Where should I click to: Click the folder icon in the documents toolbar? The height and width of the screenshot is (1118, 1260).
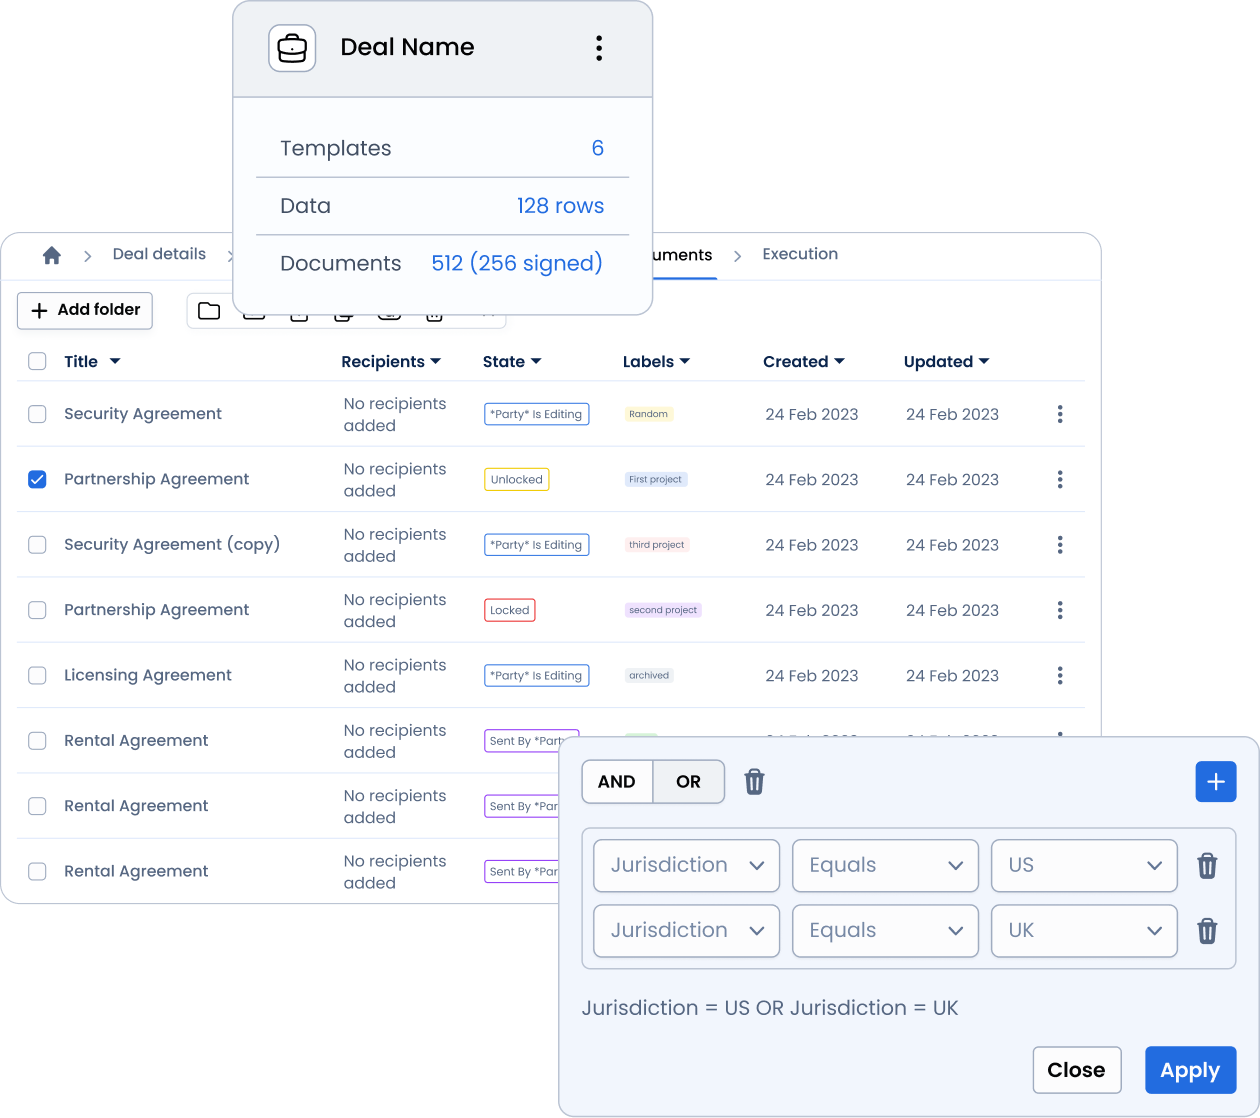[x=209, y=310]
